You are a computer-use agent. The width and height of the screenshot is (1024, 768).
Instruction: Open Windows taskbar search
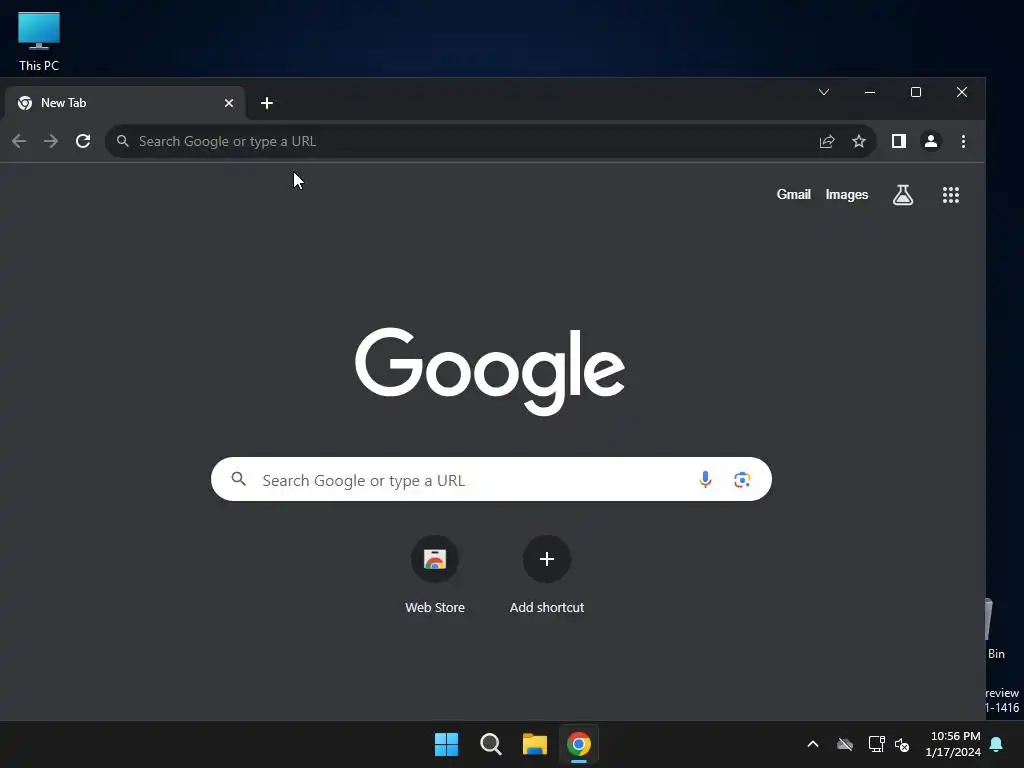click(490, 744)
